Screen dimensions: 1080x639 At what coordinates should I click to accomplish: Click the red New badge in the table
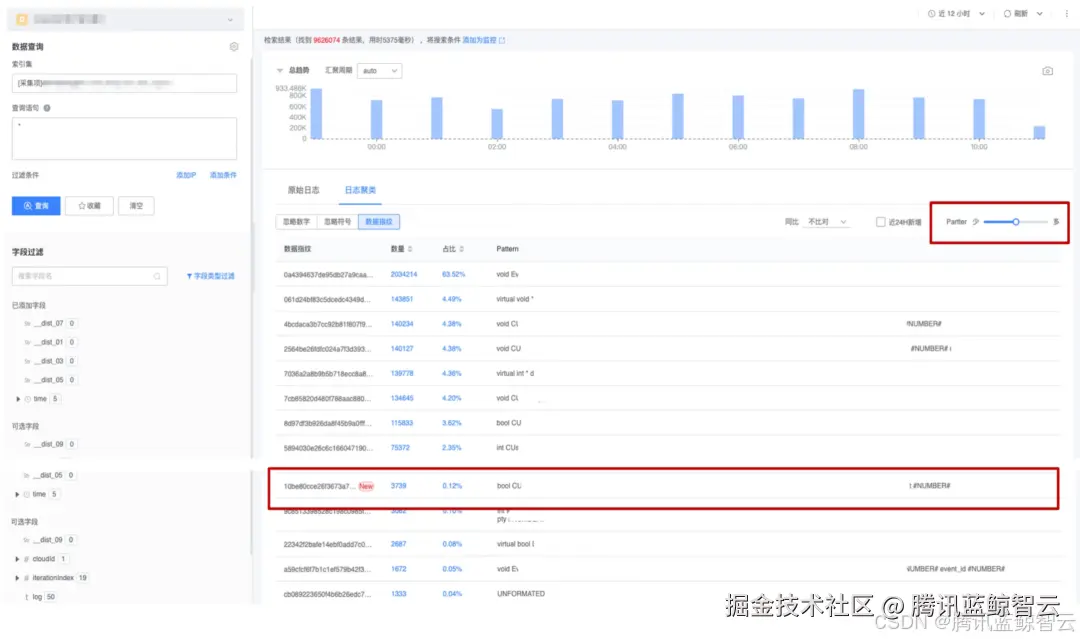coord(366,487)
